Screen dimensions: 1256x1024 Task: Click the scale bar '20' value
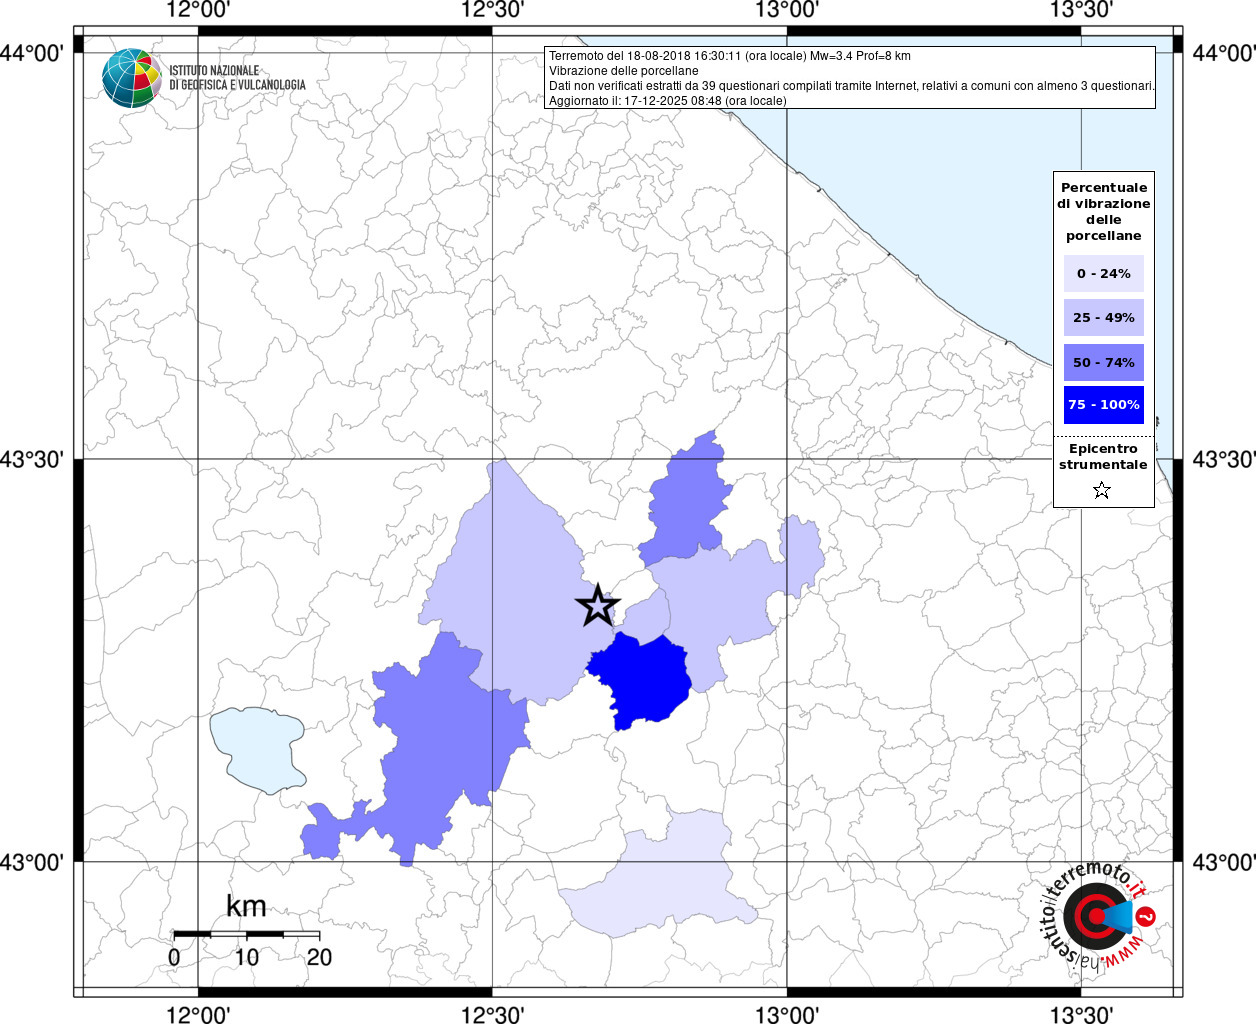coord(319,957)
